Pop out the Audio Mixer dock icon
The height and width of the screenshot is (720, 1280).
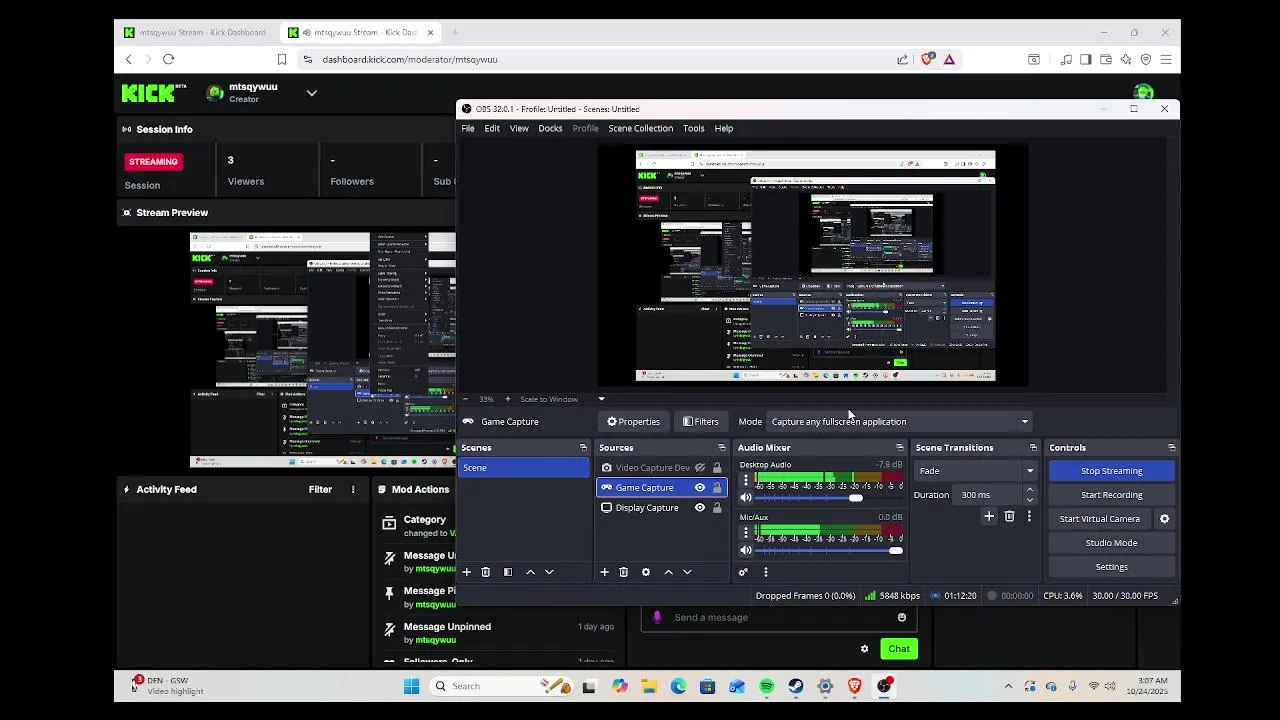point(899,448)
